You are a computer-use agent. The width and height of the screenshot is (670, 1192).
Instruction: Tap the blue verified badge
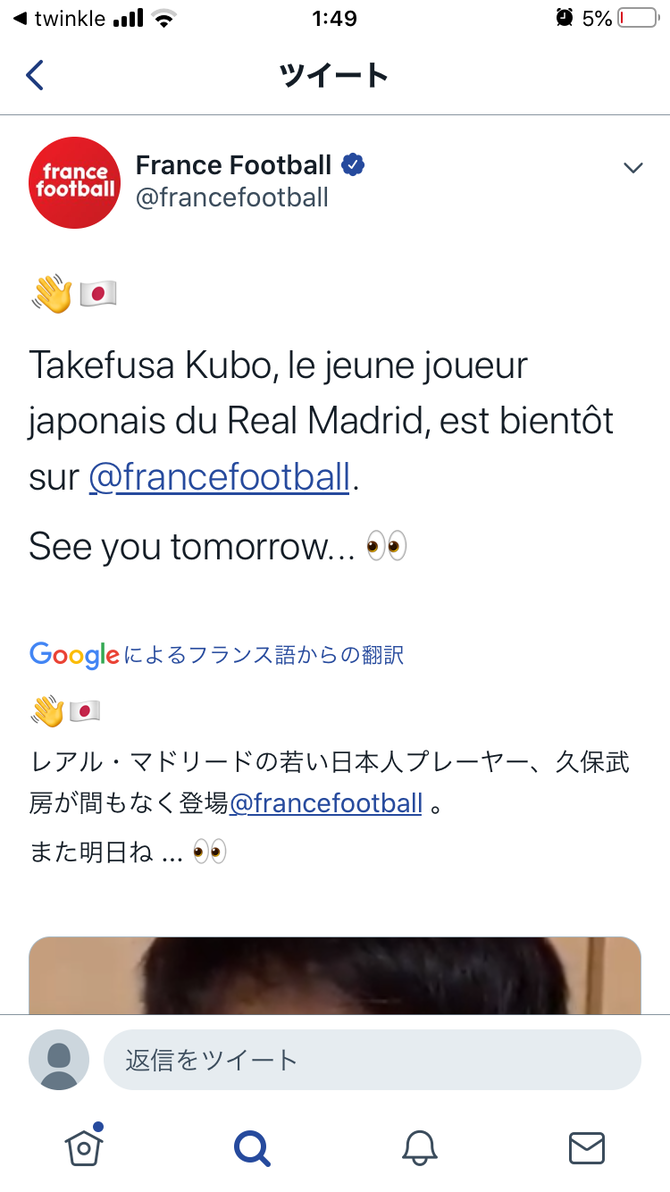pyautogui.click(x=353, y=164)
